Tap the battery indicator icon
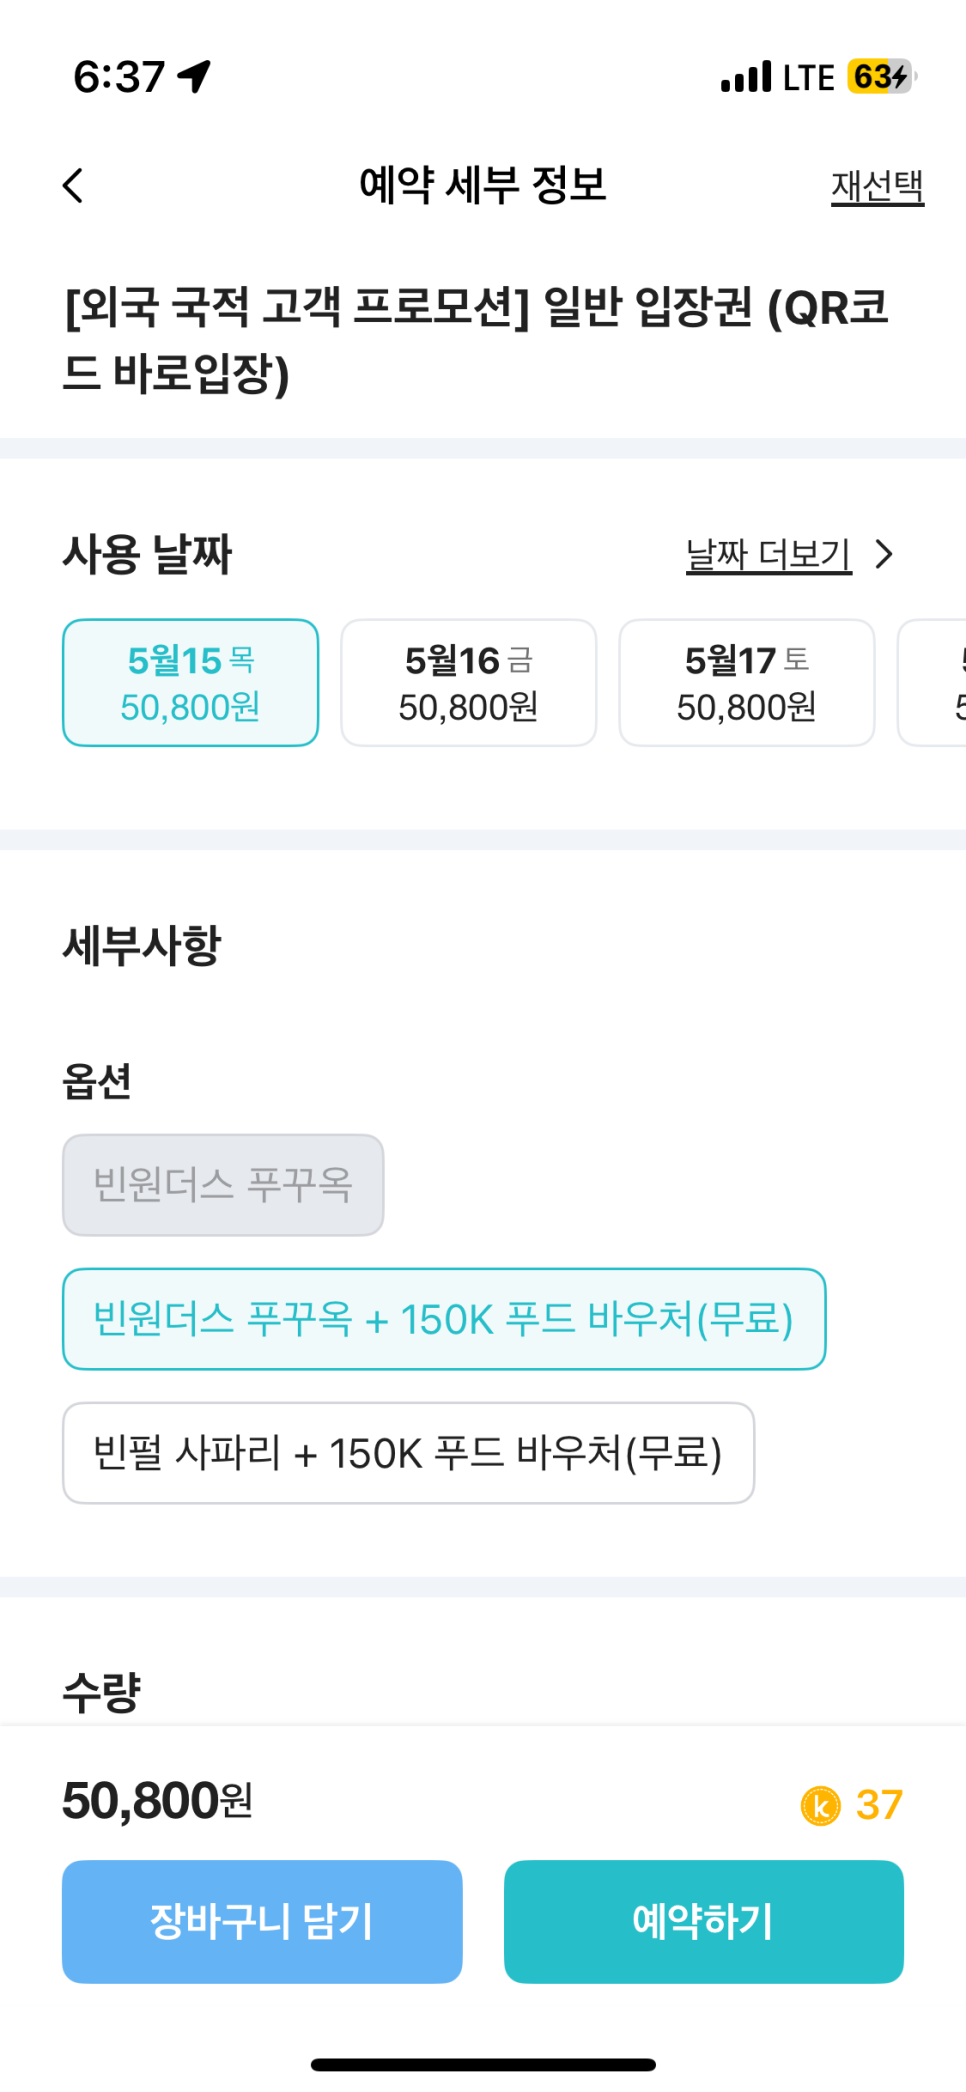The height and width of the screenshot is (2092, 966). [x=881, y=76]
